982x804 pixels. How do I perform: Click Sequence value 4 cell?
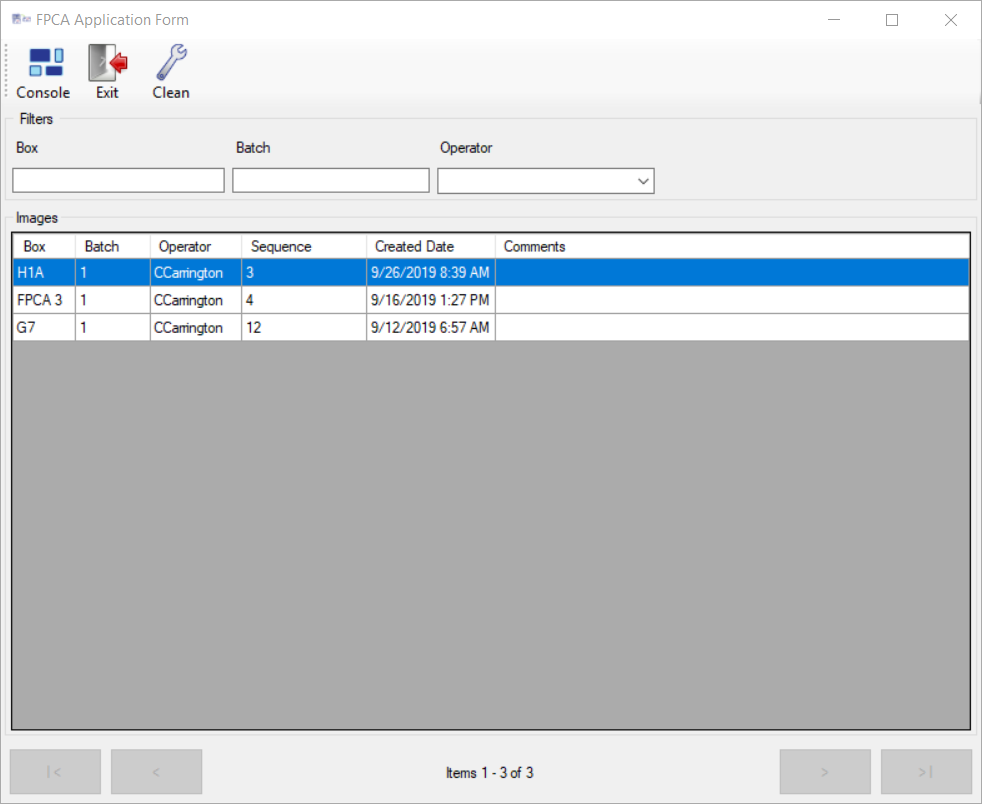coord(304,300)
